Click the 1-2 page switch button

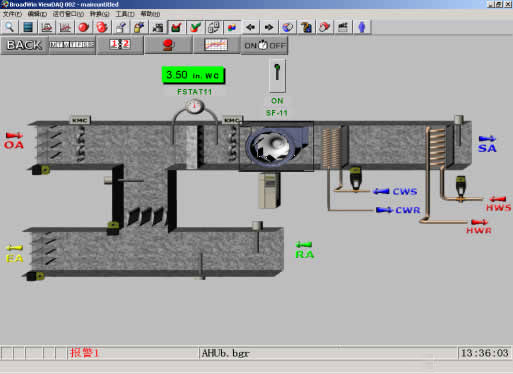pos(120,45)
